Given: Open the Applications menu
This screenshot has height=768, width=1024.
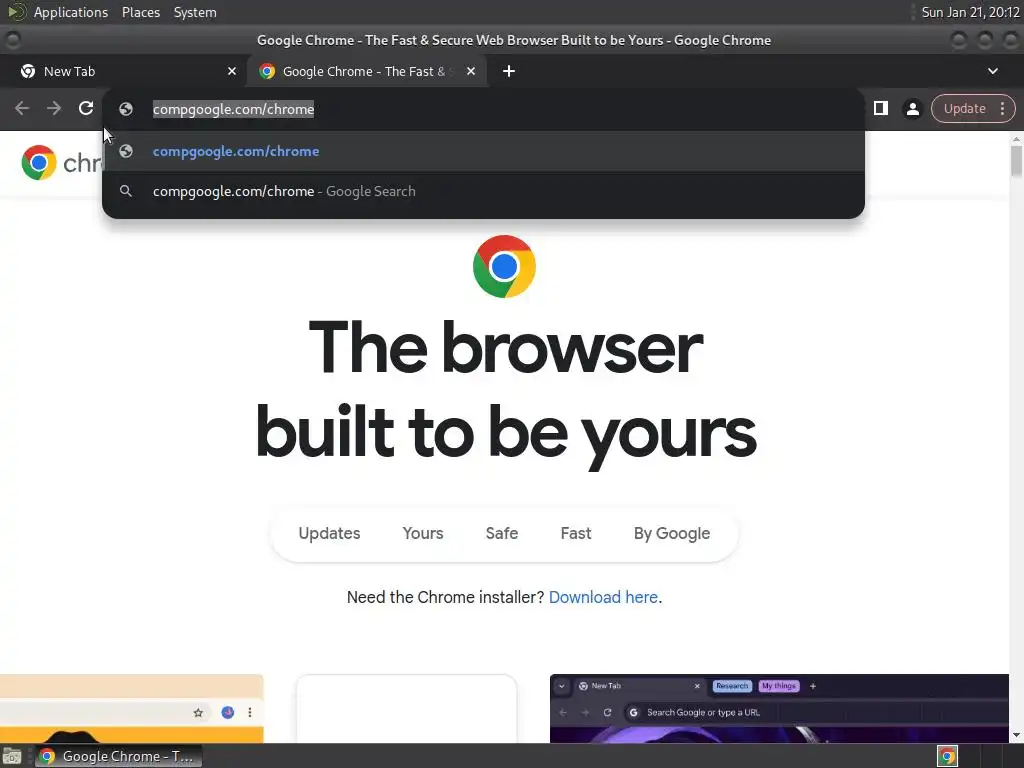Looking at the screenshot, I should [x=71, y=12].
